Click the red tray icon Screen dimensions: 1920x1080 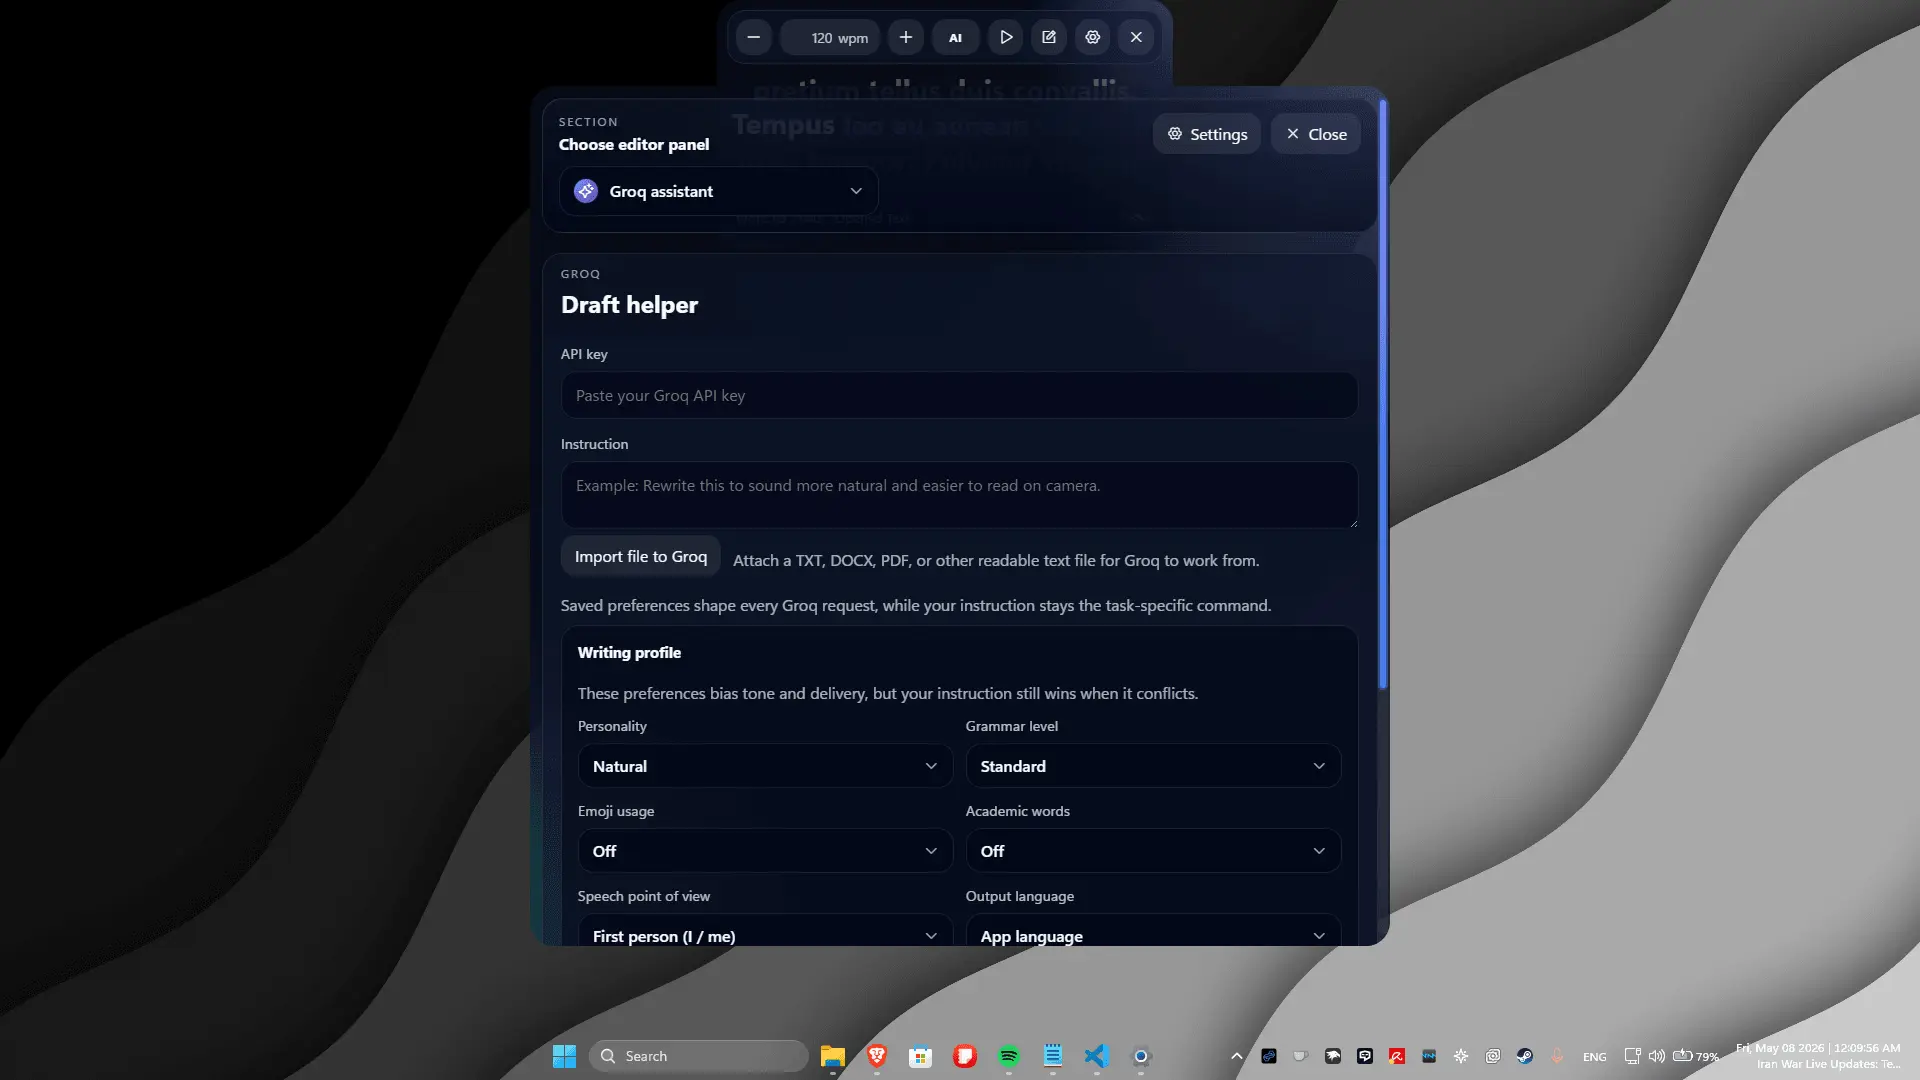(1397, 1056)
